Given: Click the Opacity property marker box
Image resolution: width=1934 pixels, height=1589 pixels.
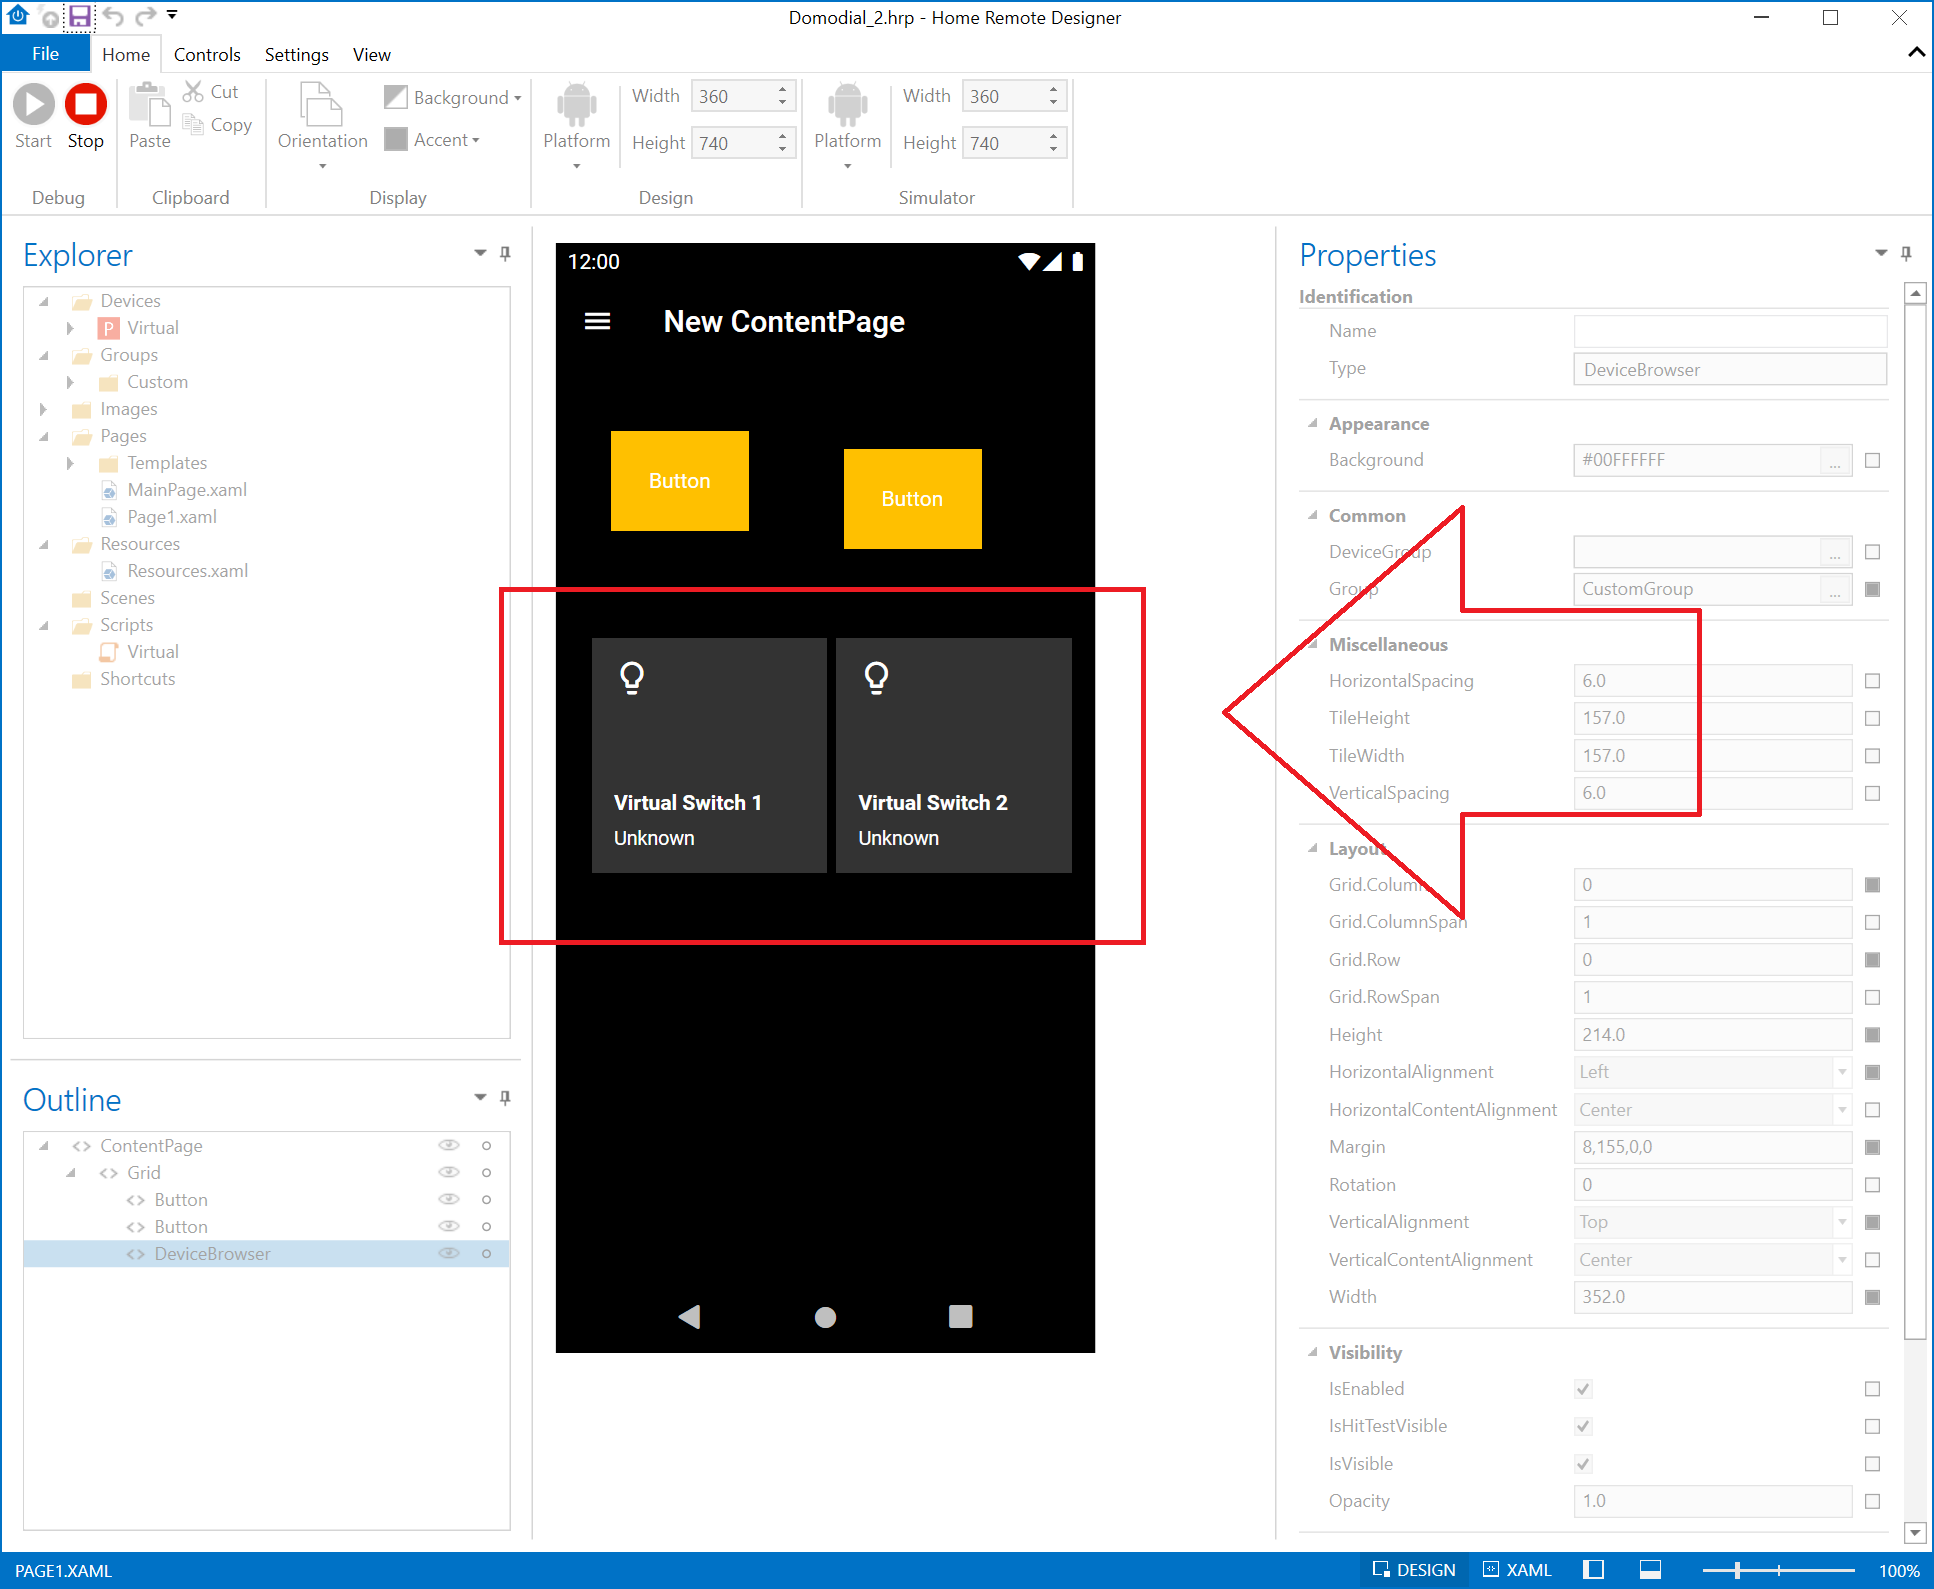Looking at the screenshot, I should coord(1873,1501).
